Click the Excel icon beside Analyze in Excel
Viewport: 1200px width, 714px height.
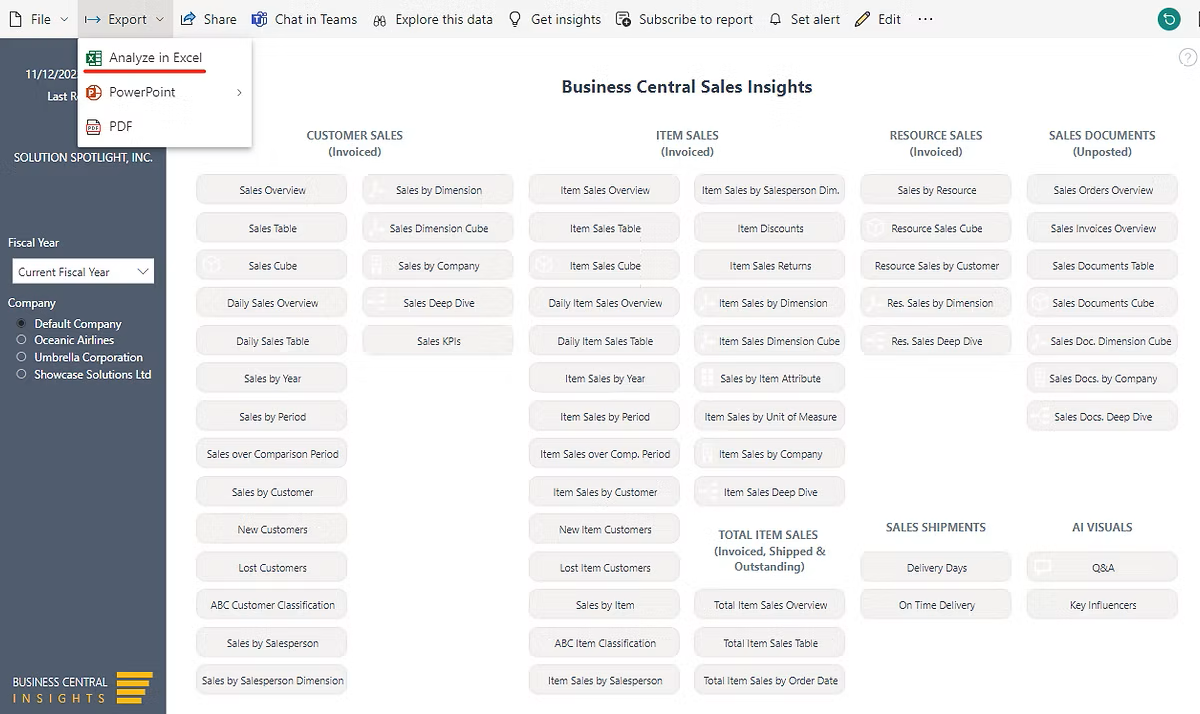coord(94,58)
